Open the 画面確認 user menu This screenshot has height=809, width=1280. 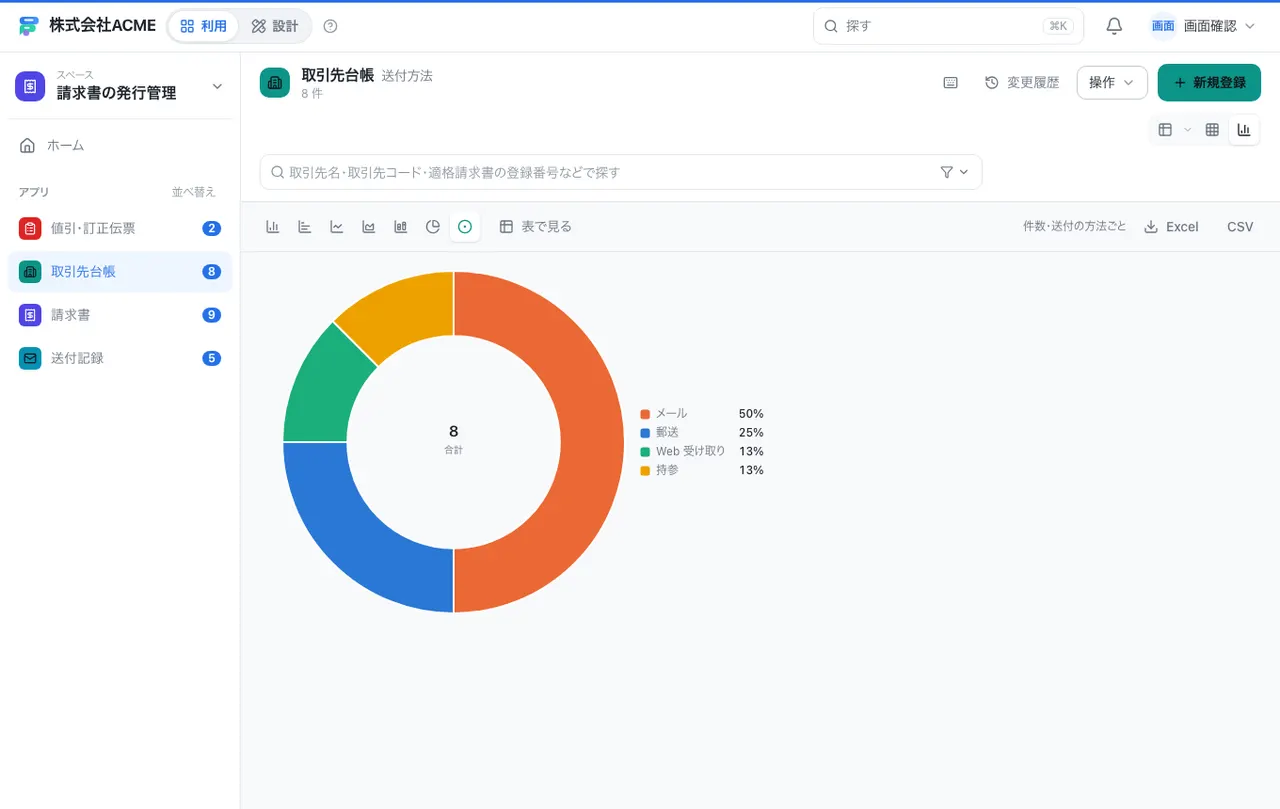1203,26
